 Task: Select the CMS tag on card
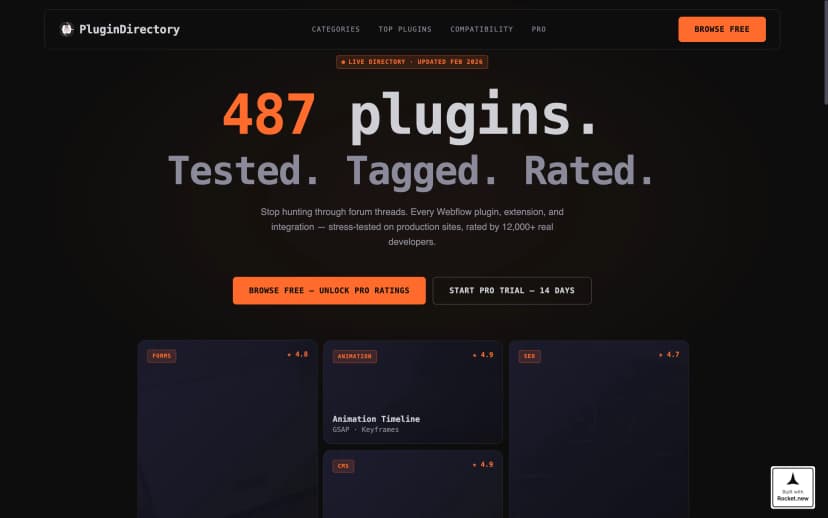point(343,466)
